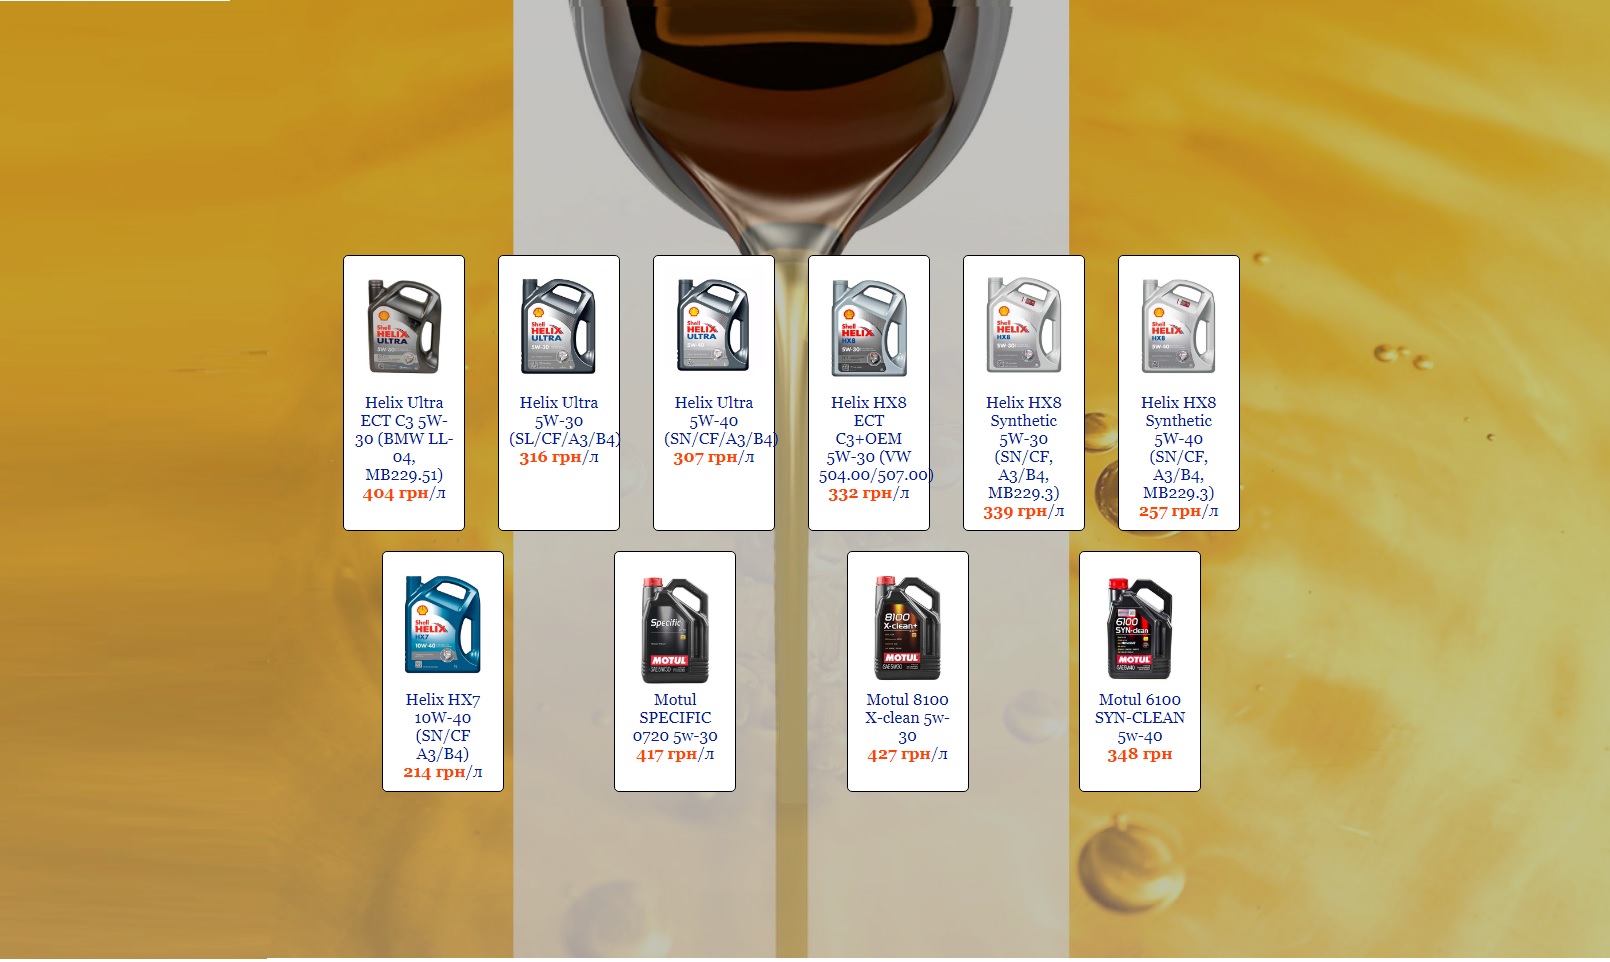
Task: Open the Helix Ultra 5W-30 (SL/CF/A3/B4) product image
Action: (x=559, y=327)
